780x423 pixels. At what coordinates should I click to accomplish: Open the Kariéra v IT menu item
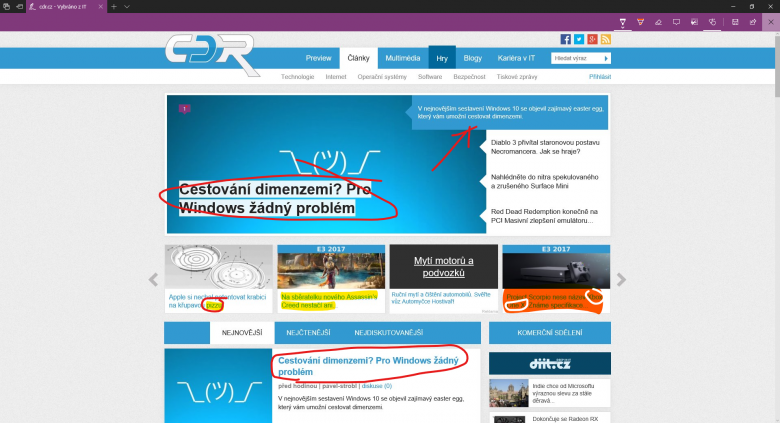[516, 58]
